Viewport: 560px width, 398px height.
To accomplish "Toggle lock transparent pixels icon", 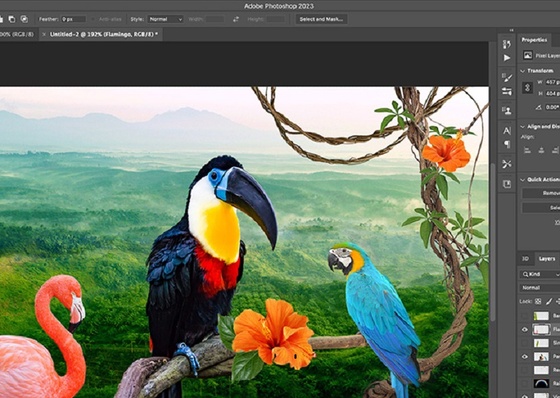I will pyautogui.click(x=538, y=301).
